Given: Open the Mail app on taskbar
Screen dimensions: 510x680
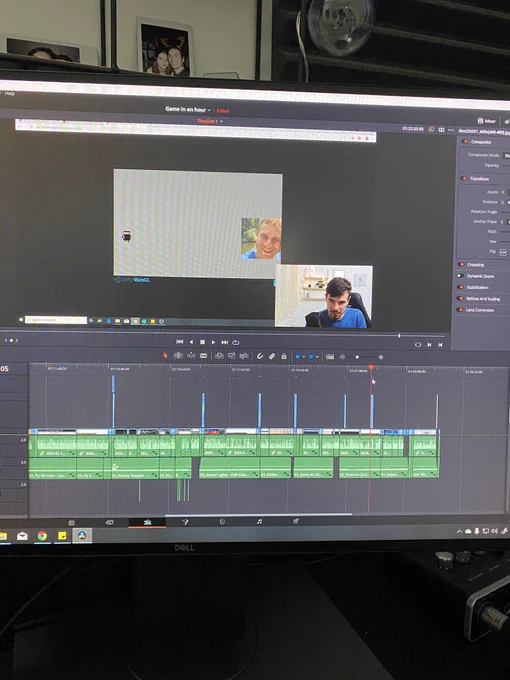Looking at the screenshot, I should 22,536.
